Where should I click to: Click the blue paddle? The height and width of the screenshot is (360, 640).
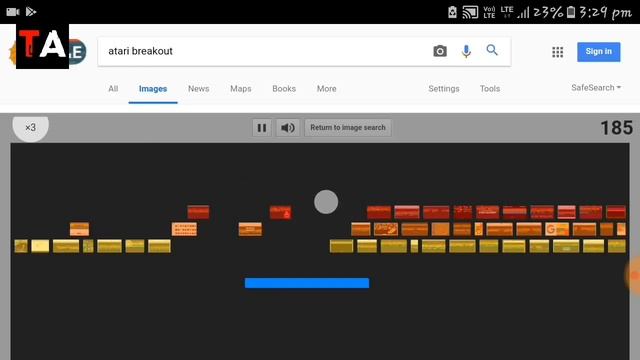click(307, 283)
